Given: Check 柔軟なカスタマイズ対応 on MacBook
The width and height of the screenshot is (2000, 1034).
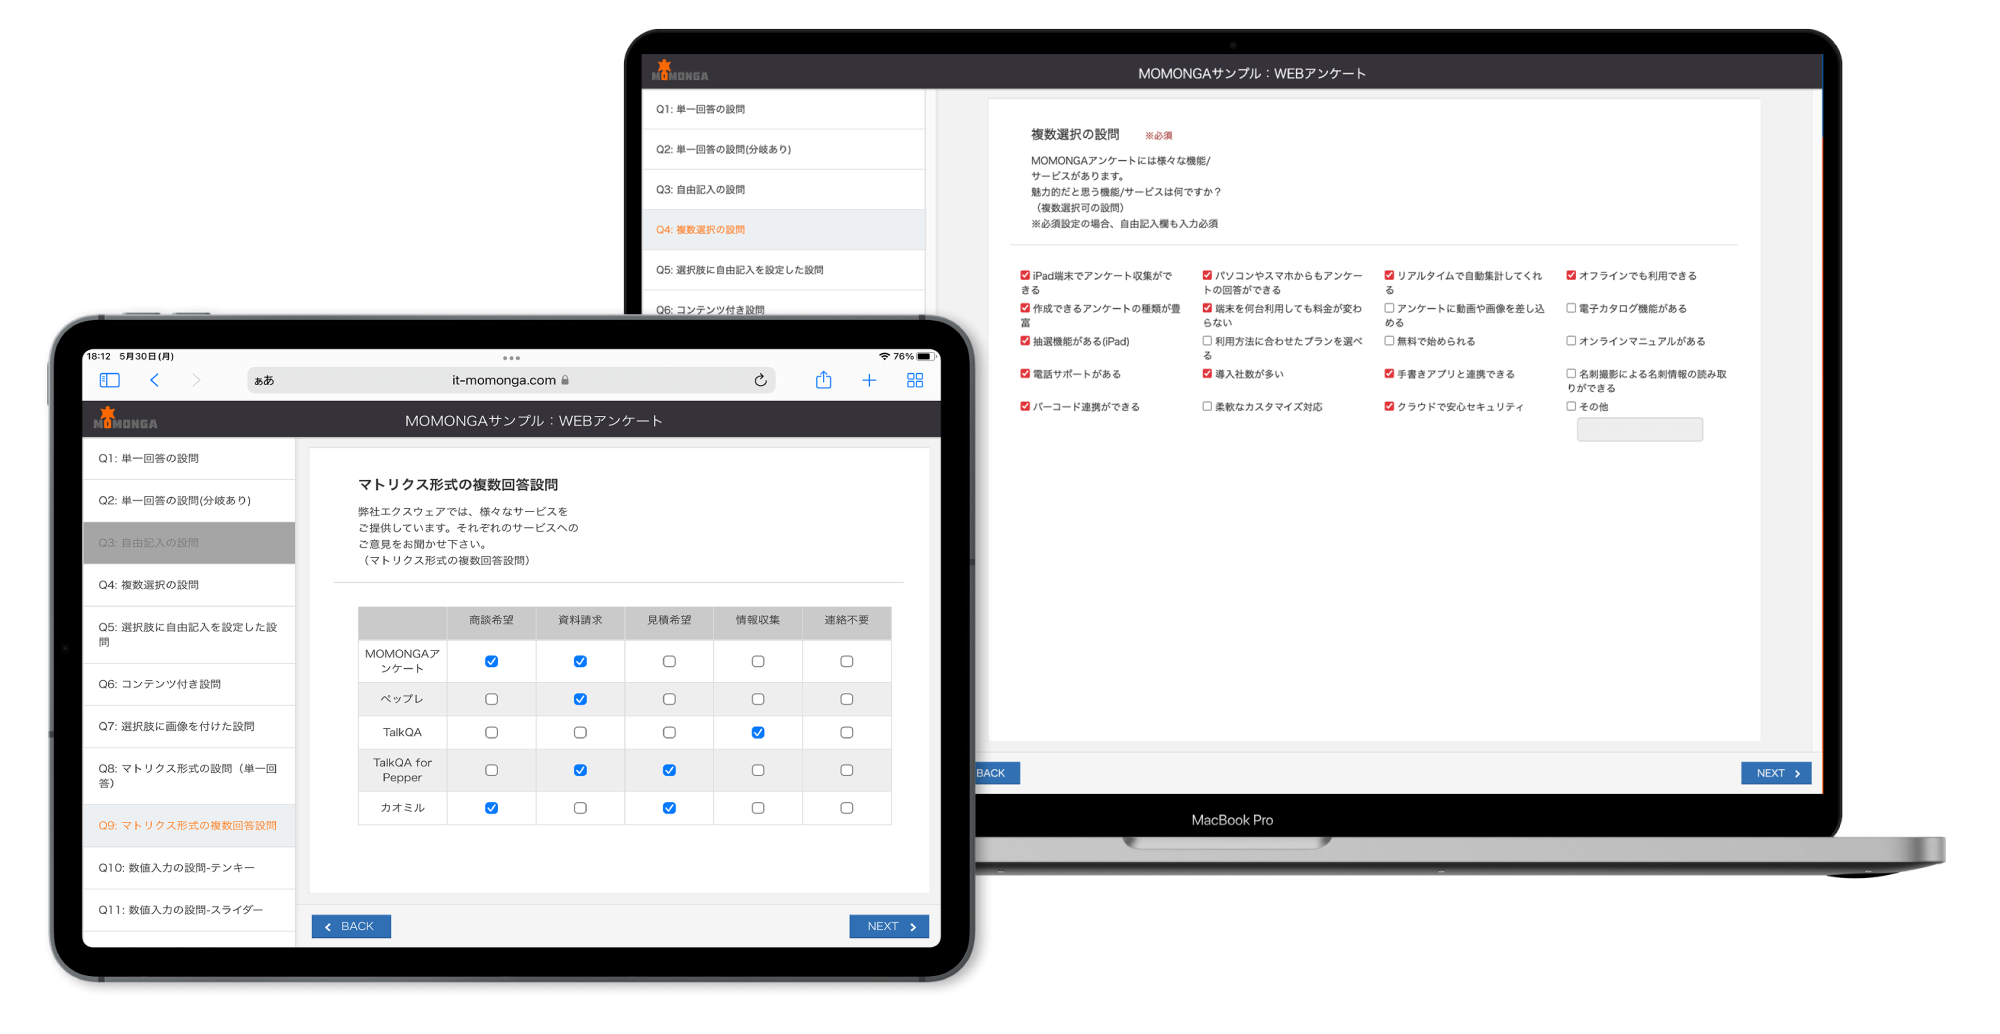Looking at the screenshot, I should coord(1207,406).
